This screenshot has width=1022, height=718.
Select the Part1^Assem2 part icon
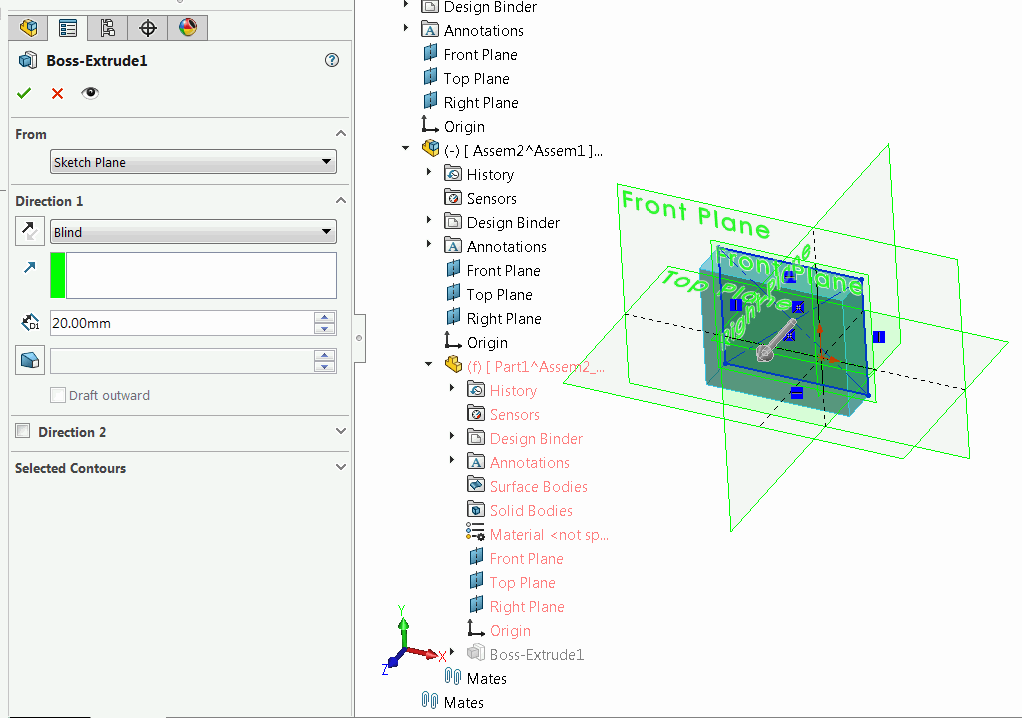(x=454, y=365)
